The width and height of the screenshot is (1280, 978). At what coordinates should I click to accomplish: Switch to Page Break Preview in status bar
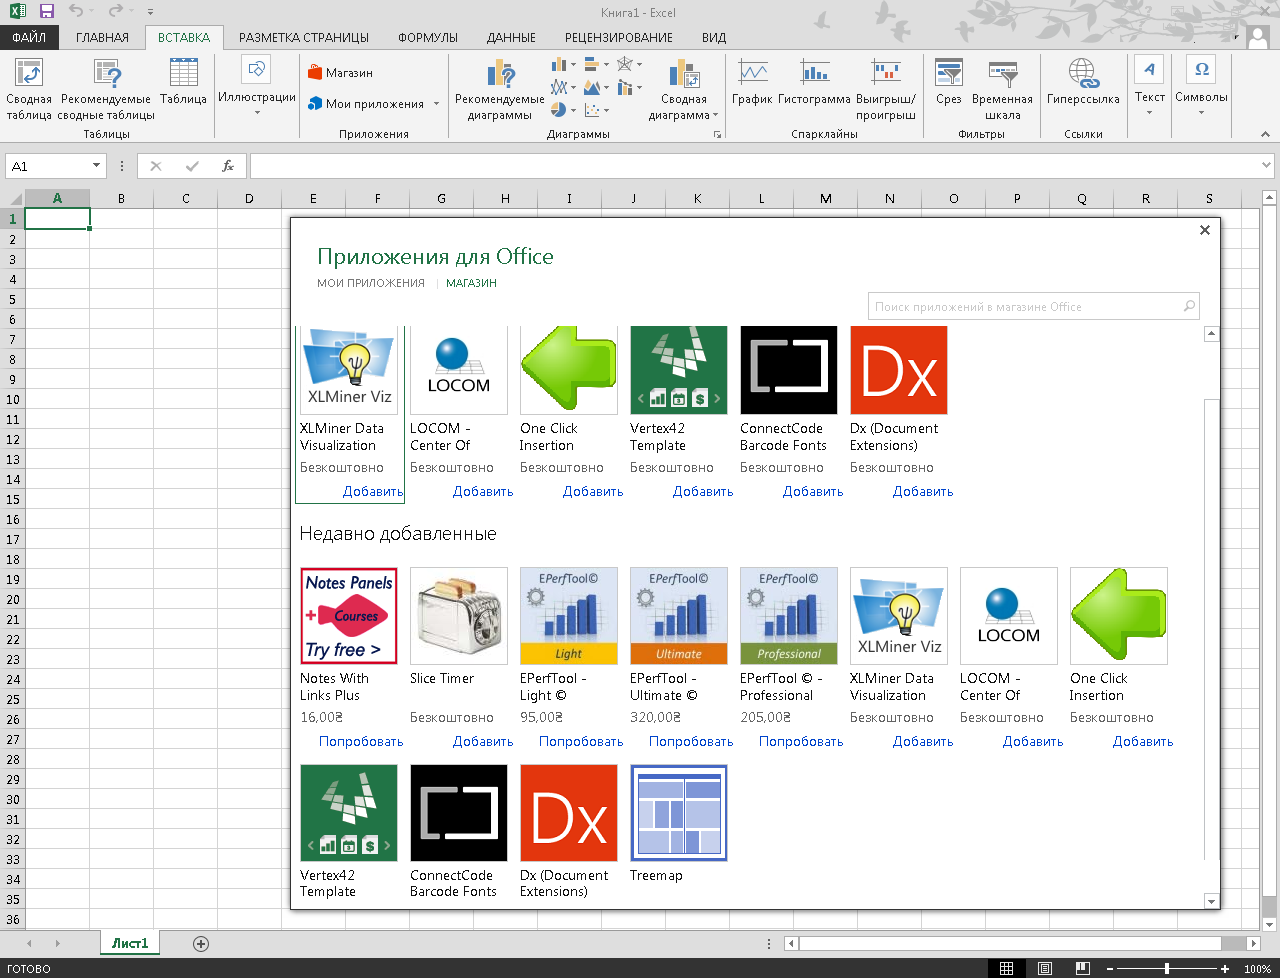pyautogui.click(x=1083, y=968)
